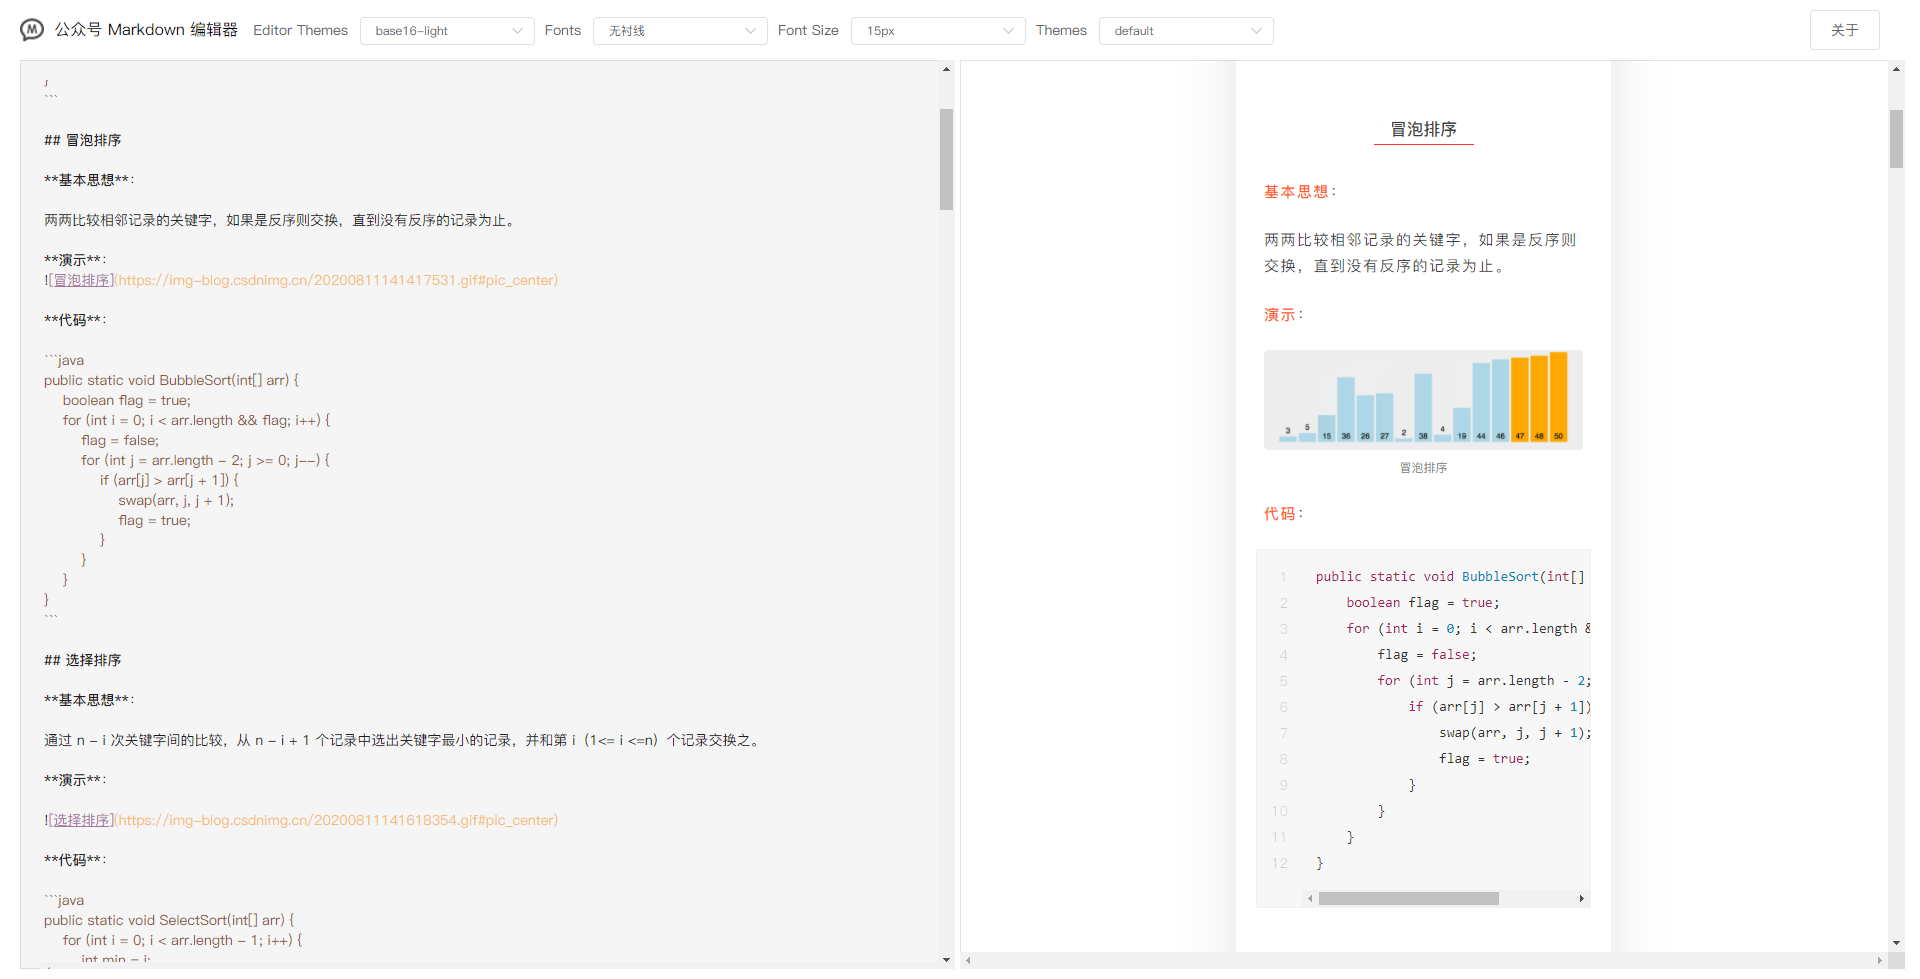The width and height of the screenshot is (1920, 979).
Task: Click the bubble sort GIF URL in editor
Action: pyautogui.click(x=336, y=280)
